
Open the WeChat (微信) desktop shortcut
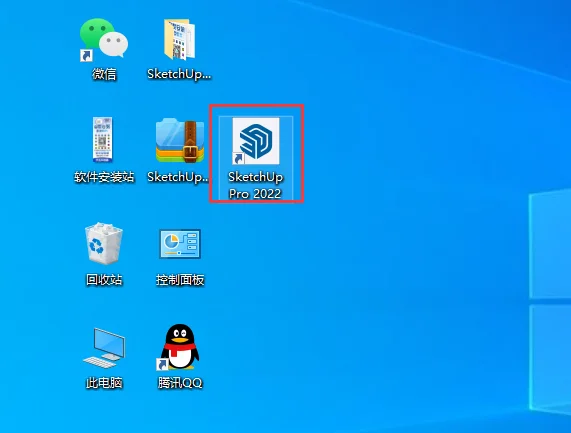pyautogui.click(x=104, y=39)
